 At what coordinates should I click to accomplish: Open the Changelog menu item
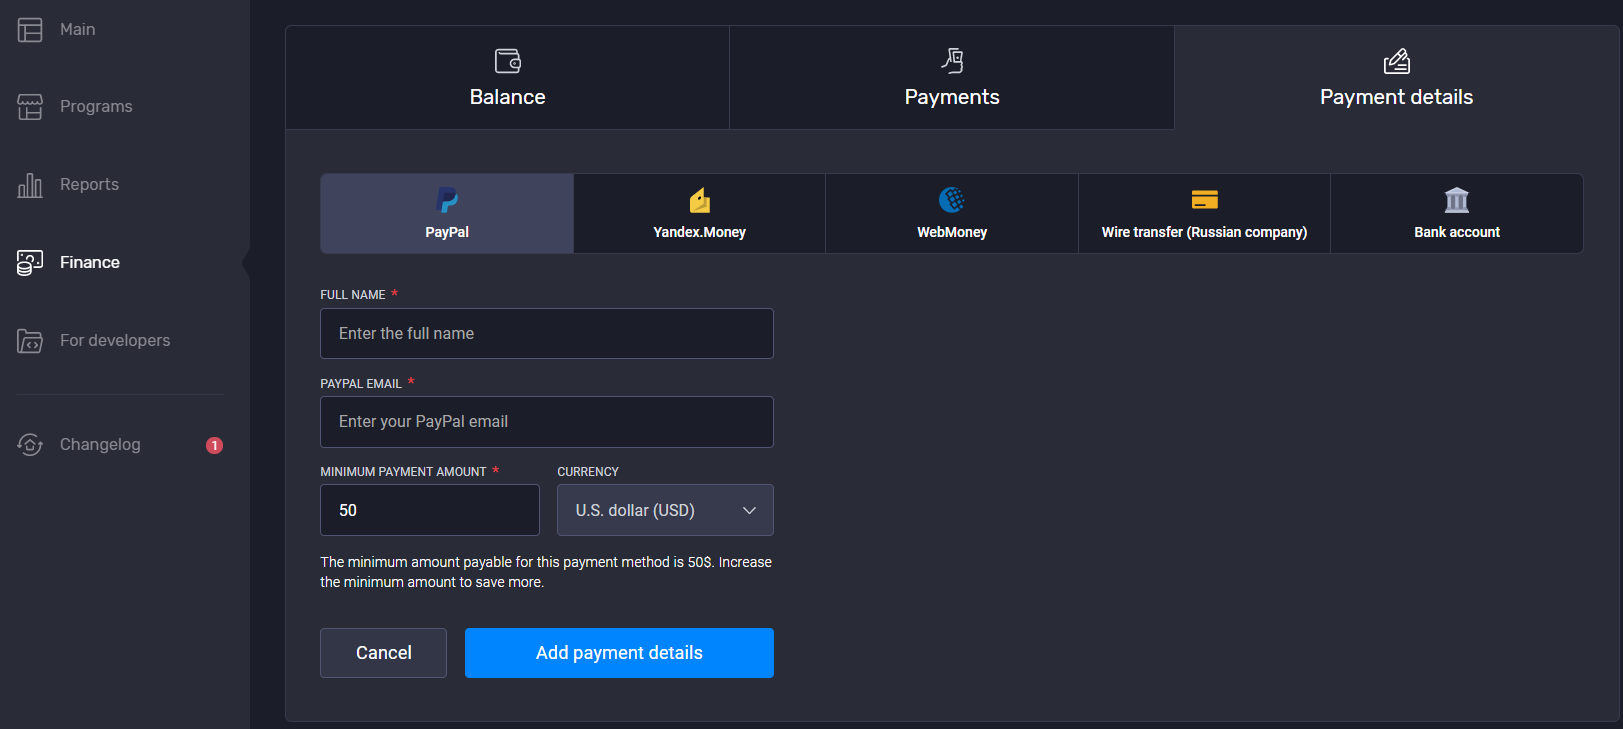click(x=100, y=445)
